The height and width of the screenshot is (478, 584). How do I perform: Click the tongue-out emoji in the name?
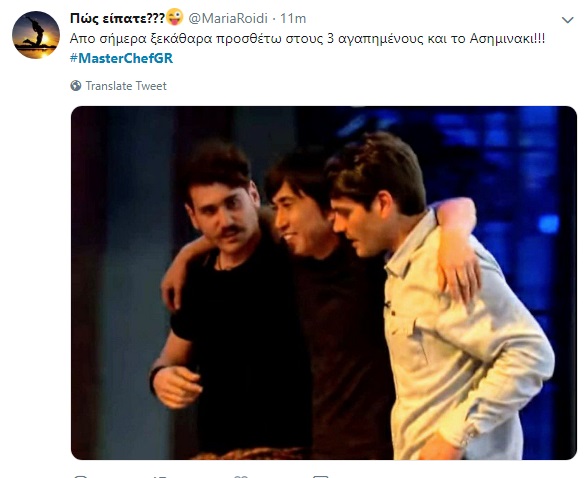(175, 17)
